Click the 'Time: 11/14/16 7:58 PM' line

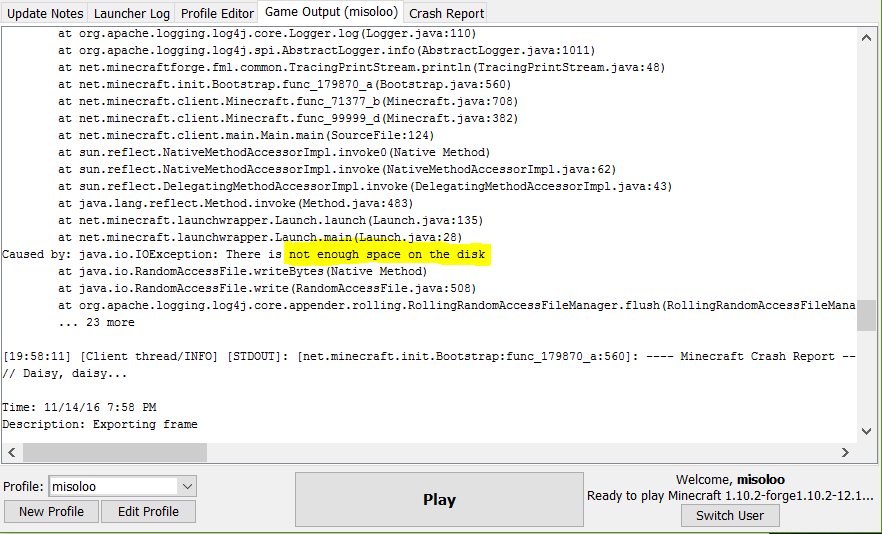pos(79,407)
